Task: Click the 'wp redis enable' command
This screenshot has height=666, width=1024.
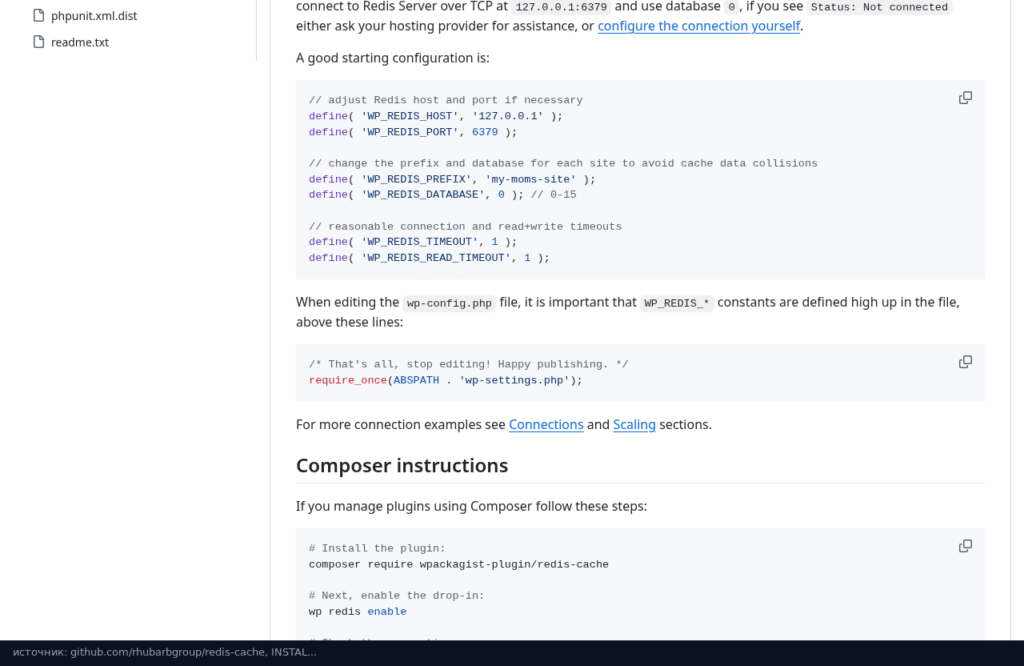Action: click(x=357, y=612)
